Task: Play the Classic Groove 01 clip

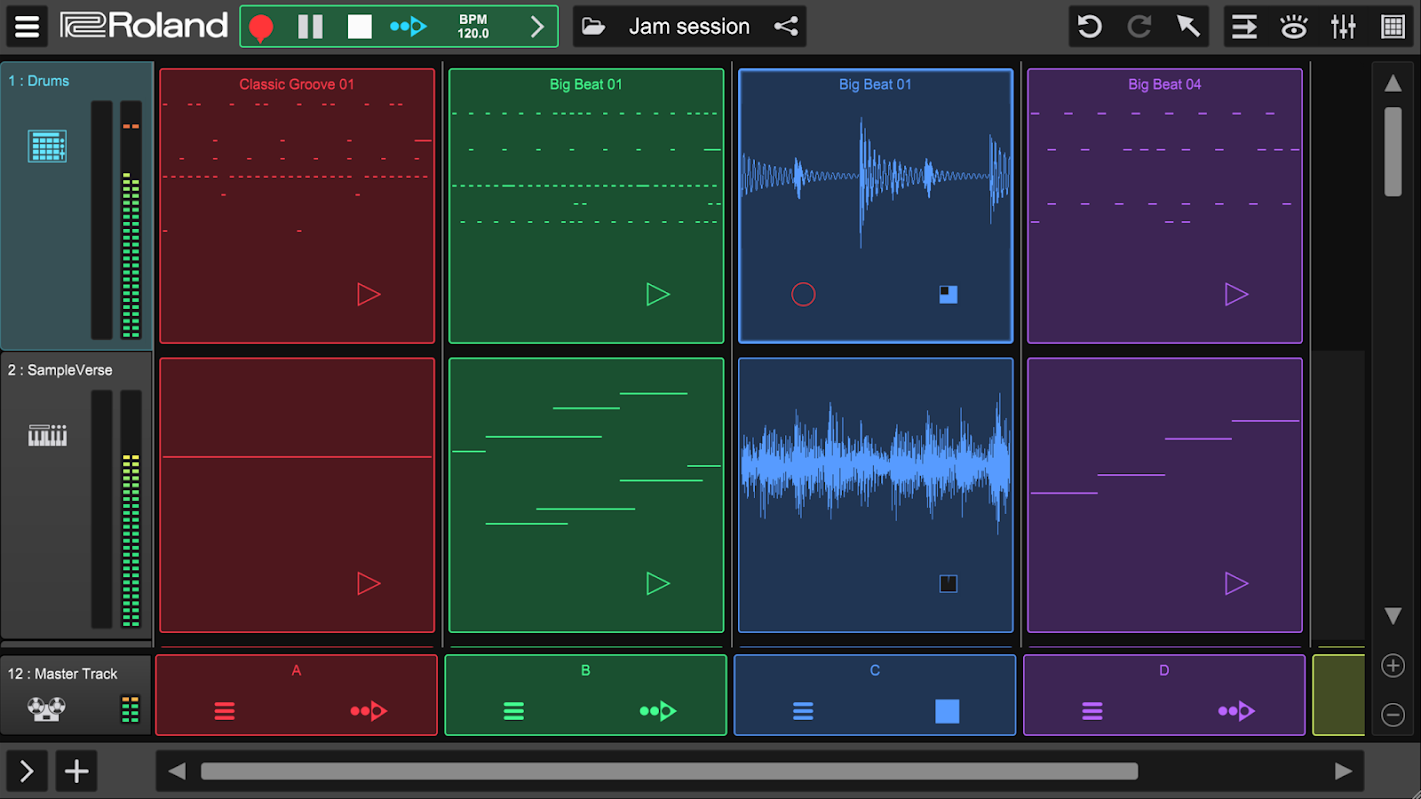Action: coord(369,294)
